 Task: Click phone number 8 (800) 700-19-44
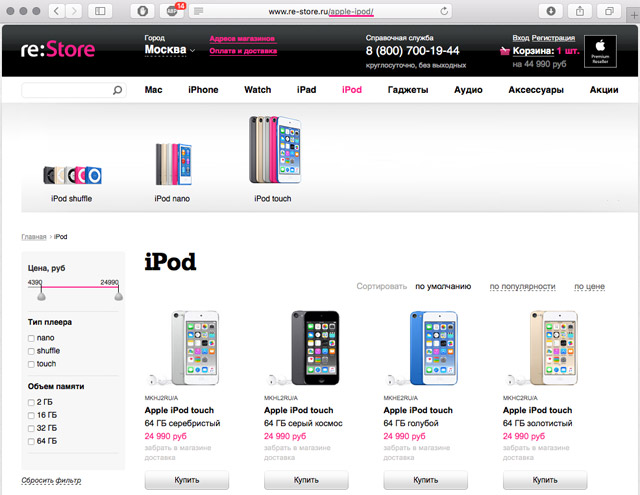(412, 51)
